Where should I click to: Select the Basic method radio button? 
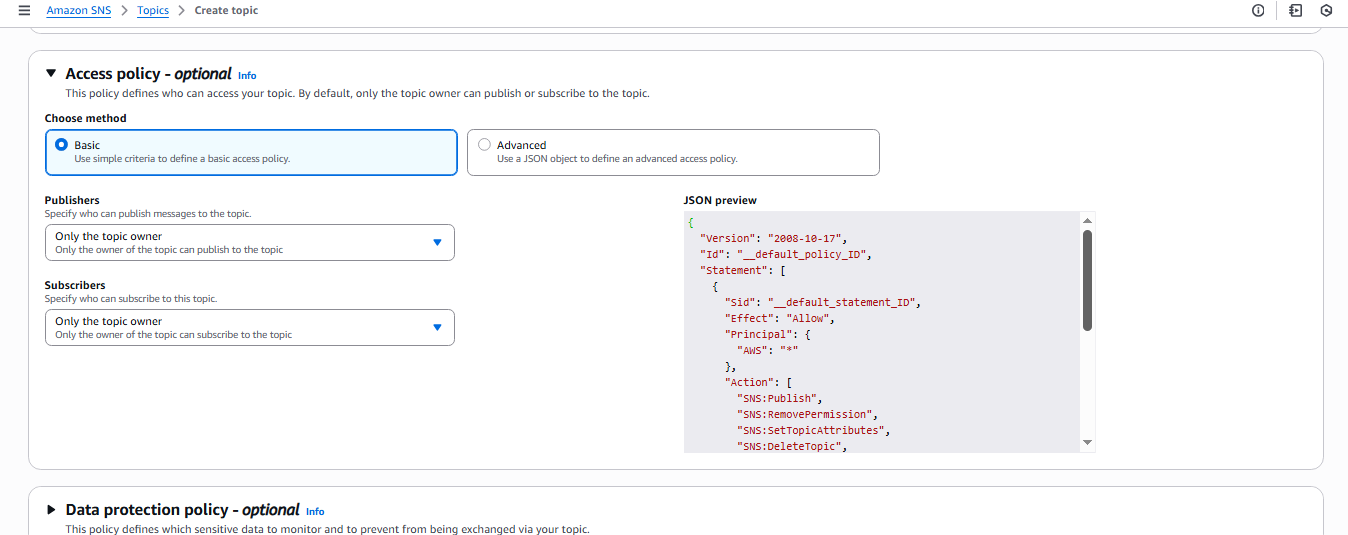pyautogui.click(x=61, y=144)
